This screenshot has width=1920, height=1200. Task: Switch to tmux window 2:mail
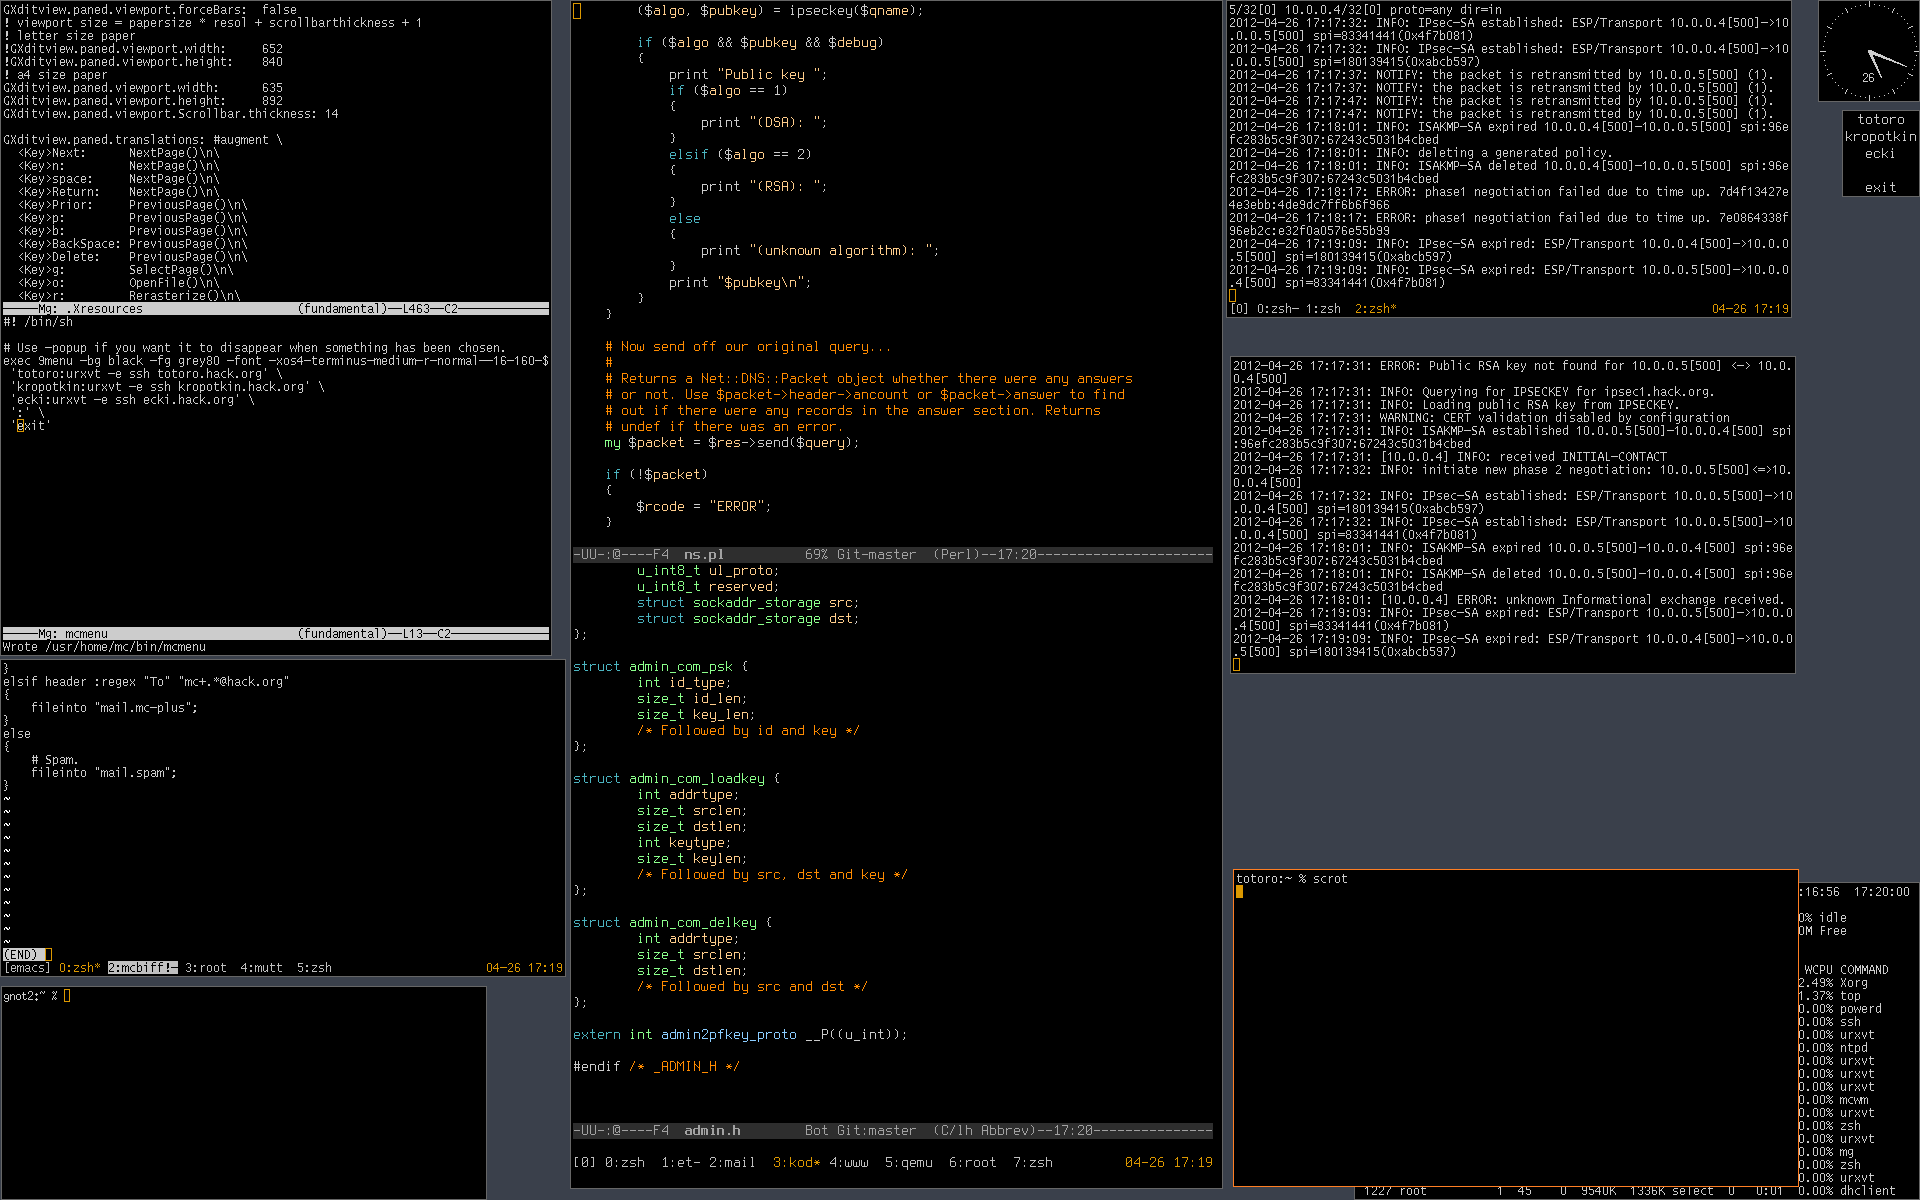click(732, 1162)
